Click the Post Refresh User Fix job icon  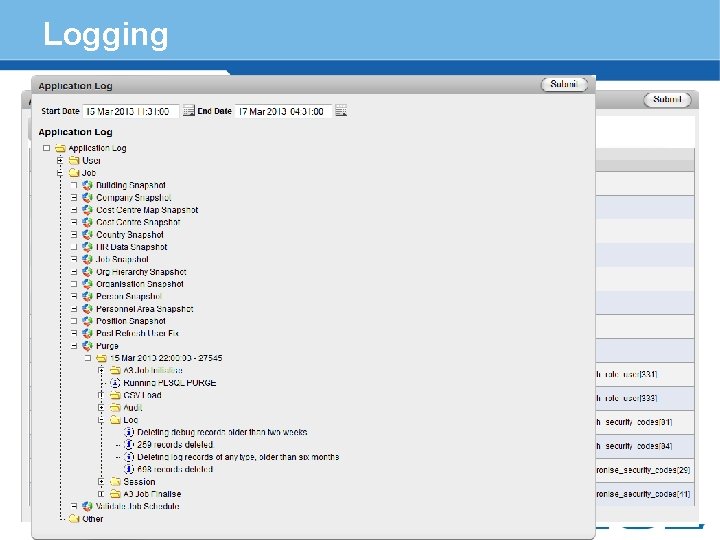click(x=87, y=333)
